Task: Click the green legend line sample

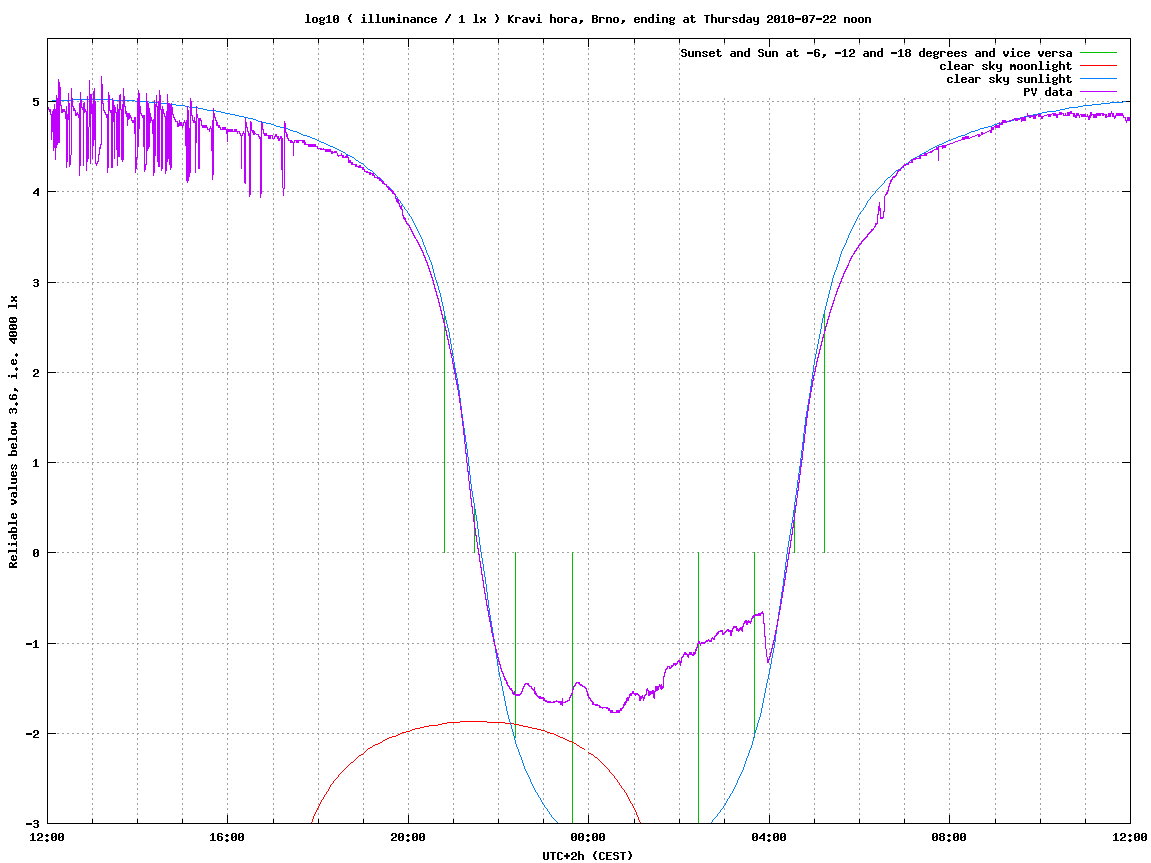Action: pos(1097,53)
